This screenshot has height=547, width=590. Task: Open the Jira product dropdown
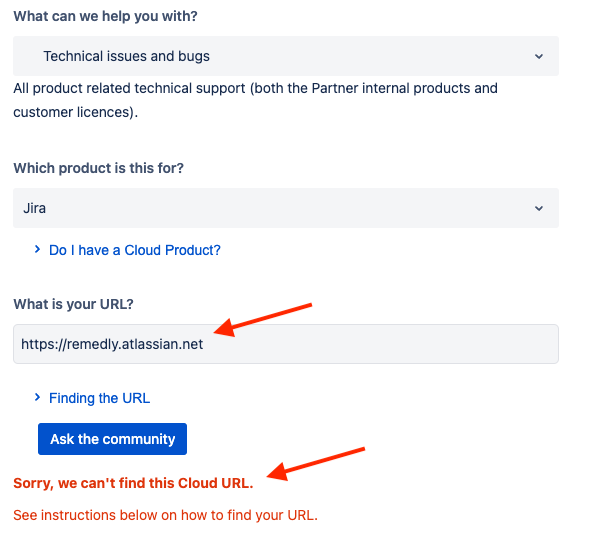pyautogui.click(x=286, y=208)
